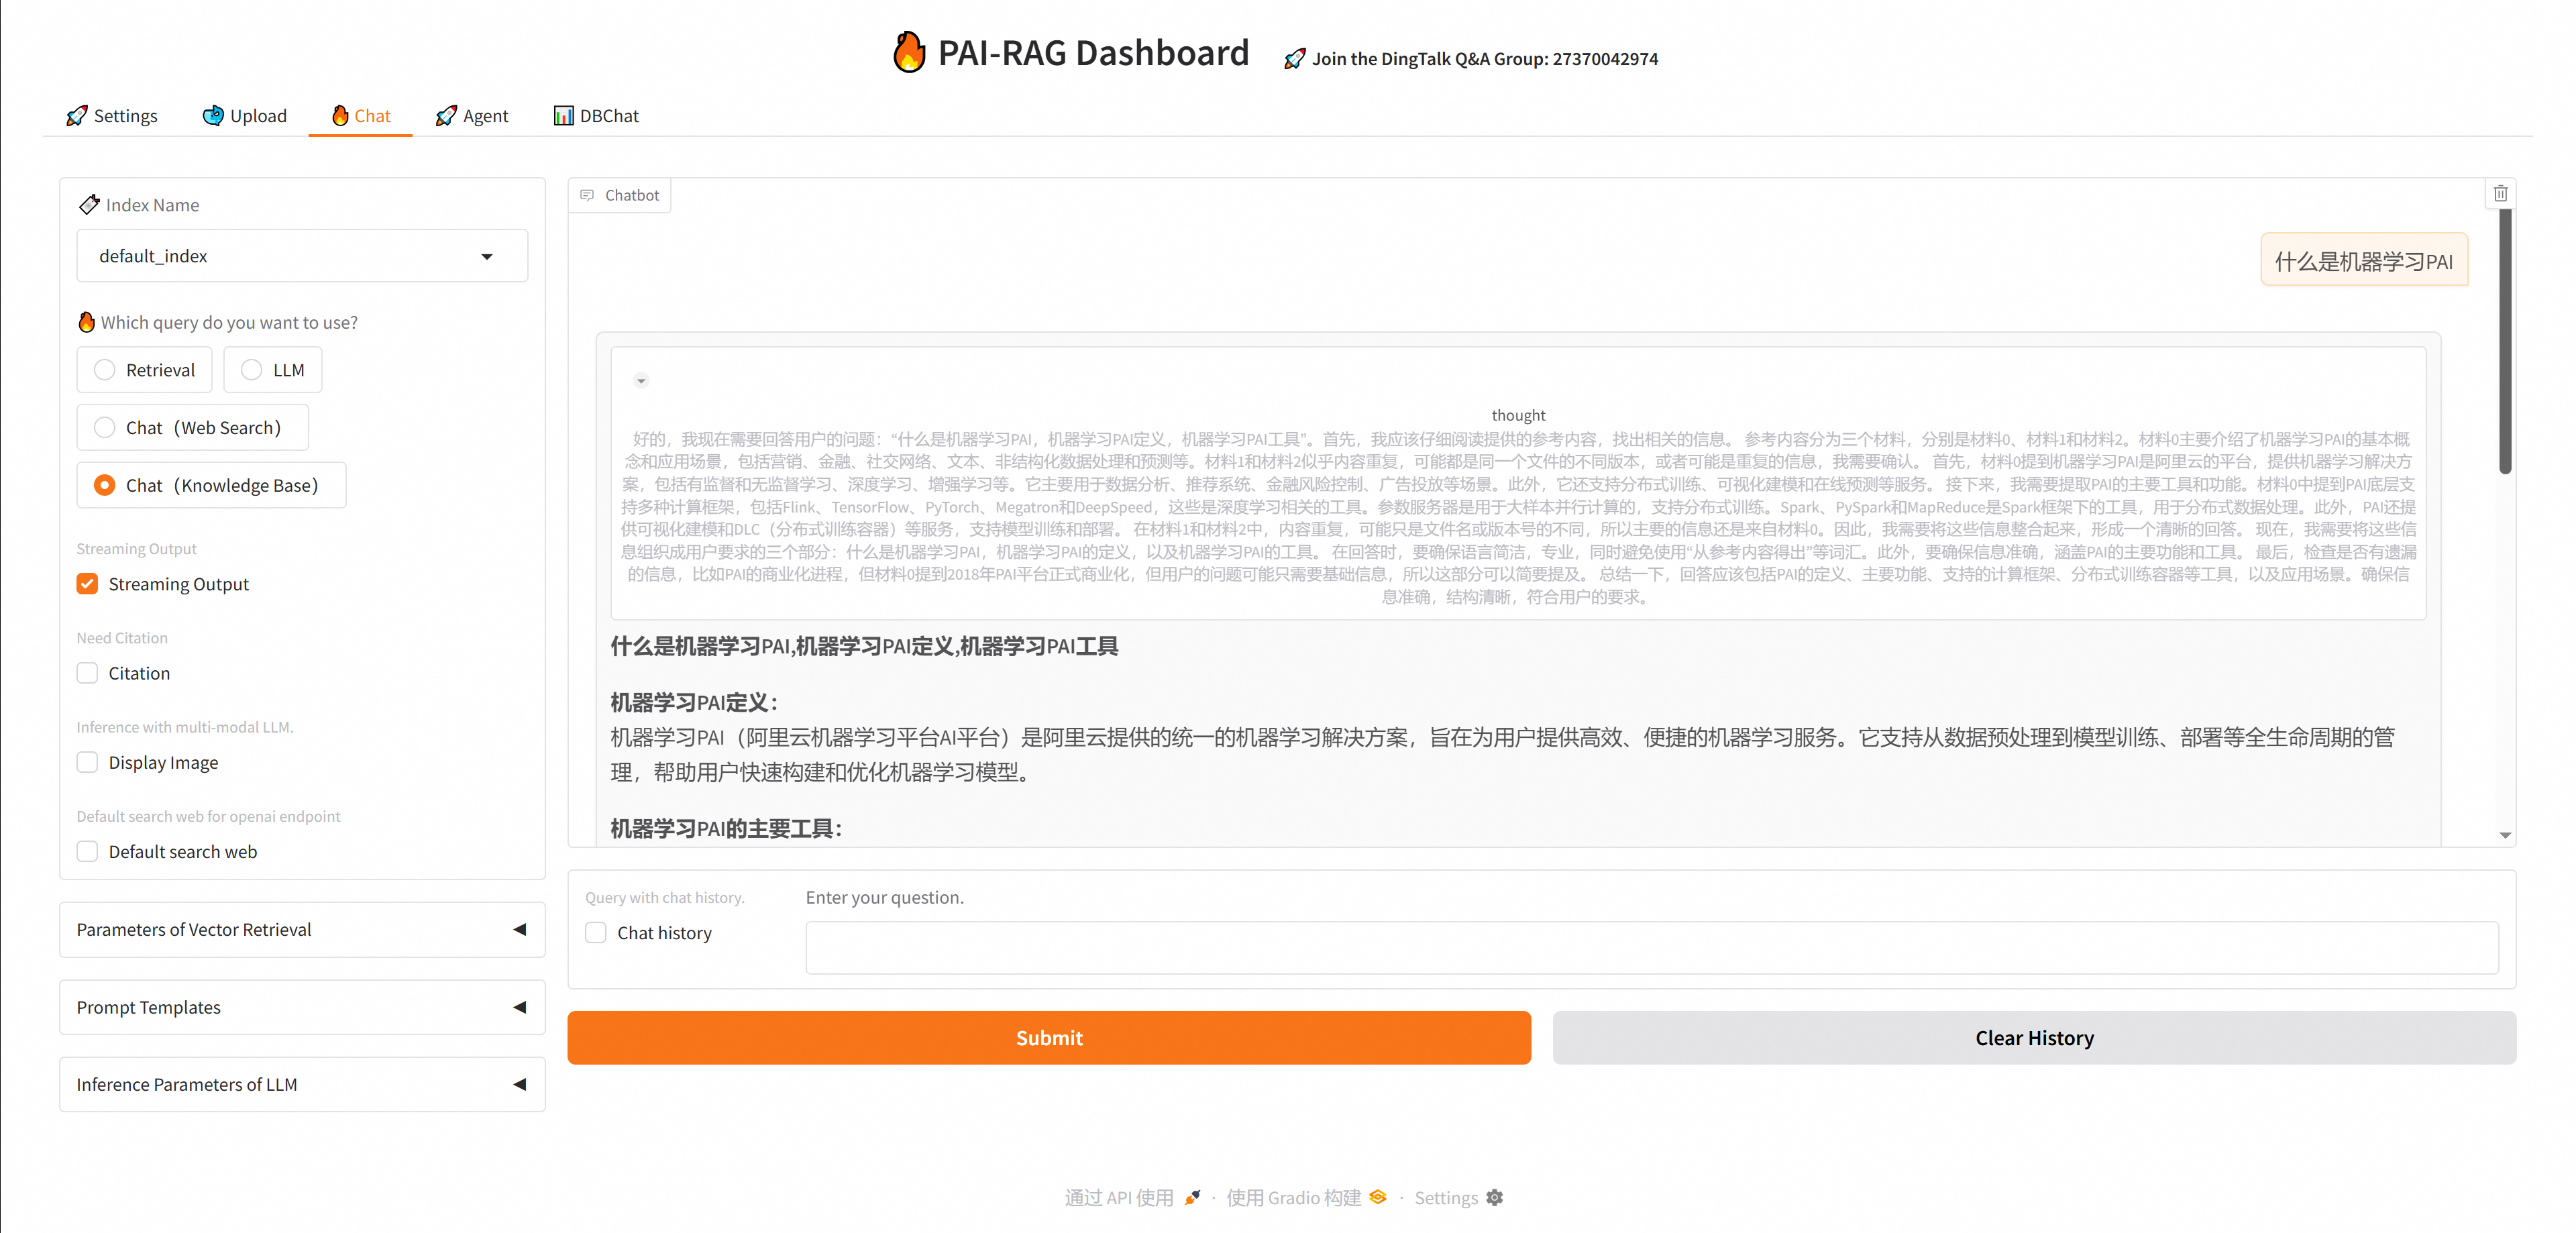Switch to the Upload tab
The image size is (2576, 1233).
[245, 116]
